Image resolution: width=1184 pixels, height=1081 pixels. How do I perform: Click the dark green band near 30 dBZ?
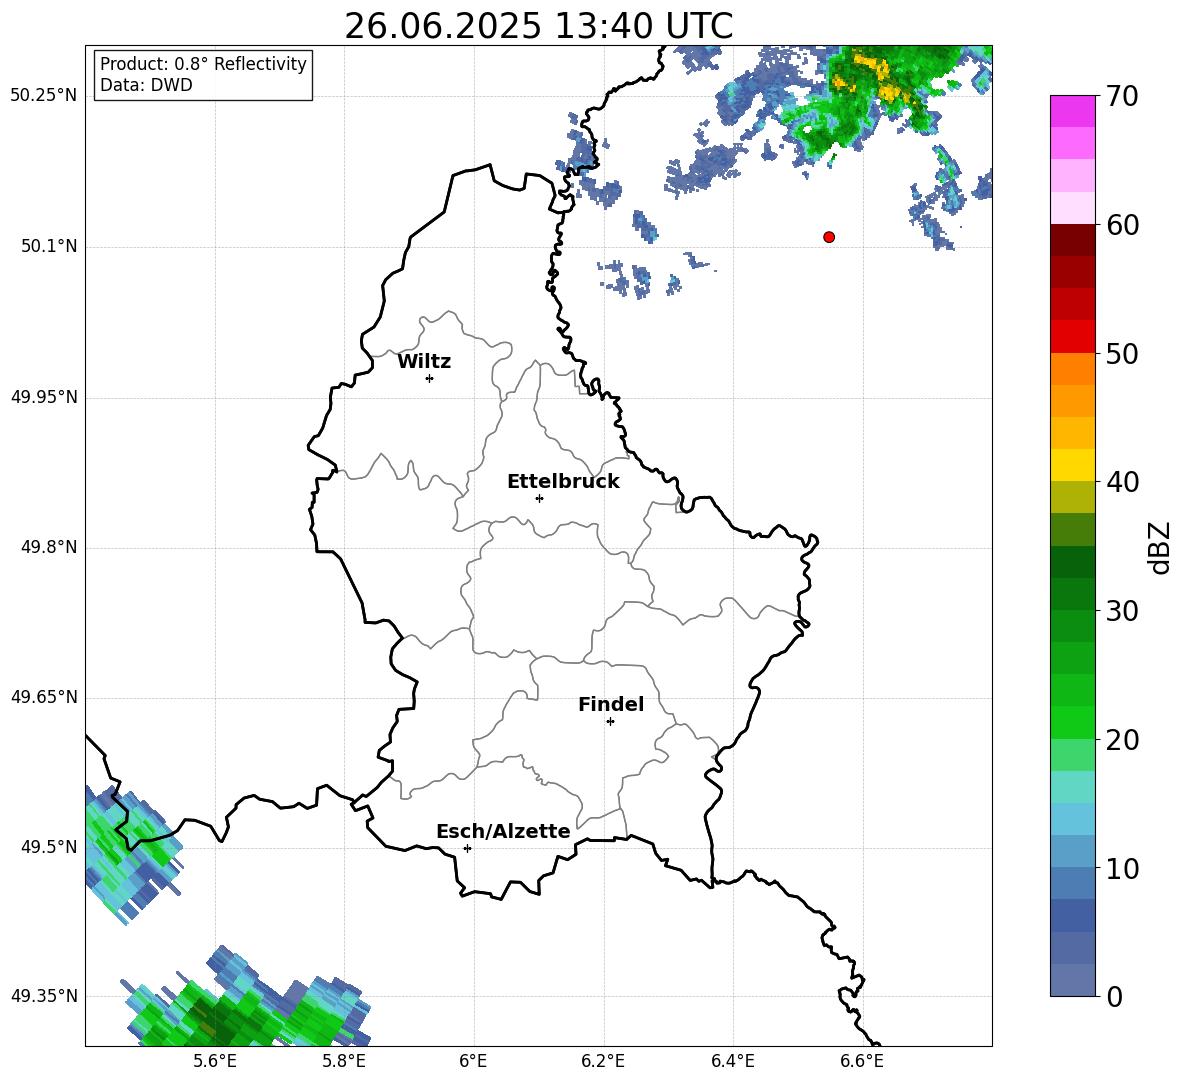point(1073,594)
